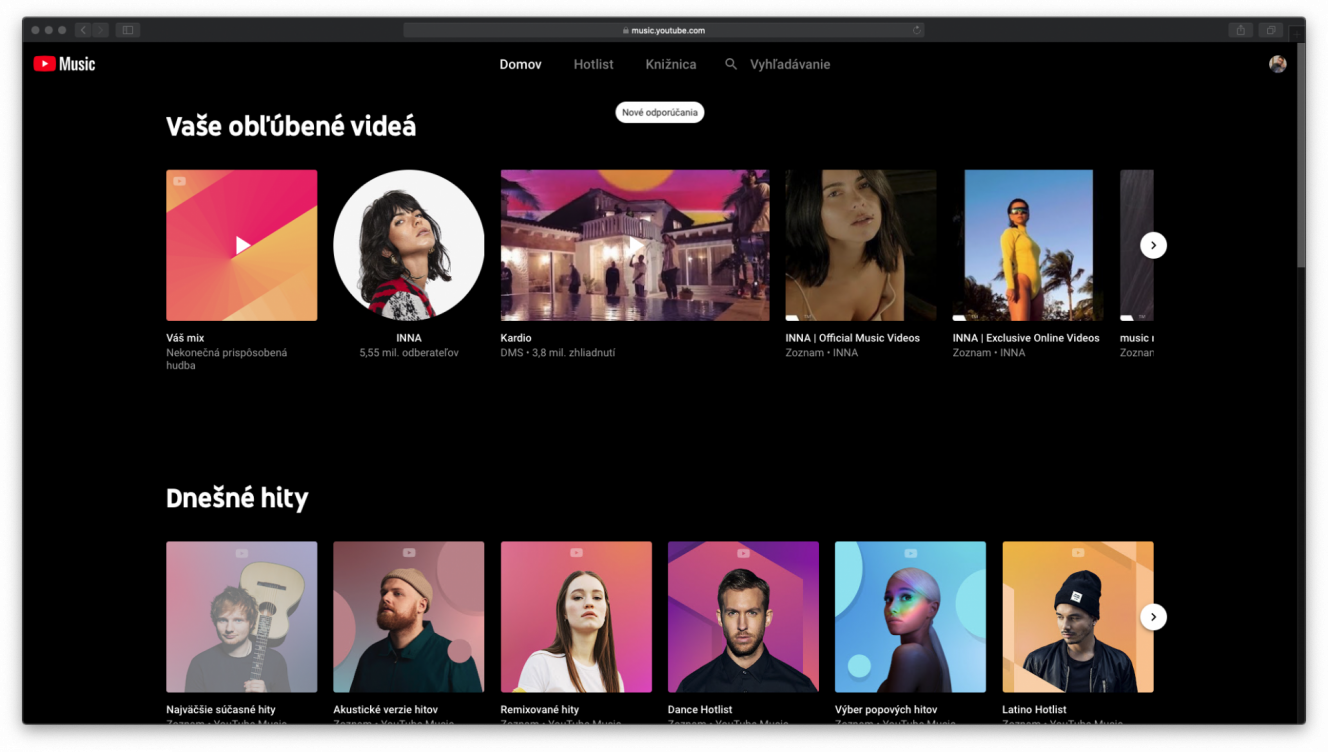The width and height of the screenshot is (1328, 752).
Task: Open Najväčšie súčasné hity playlist cover
Action: (242, 617)
